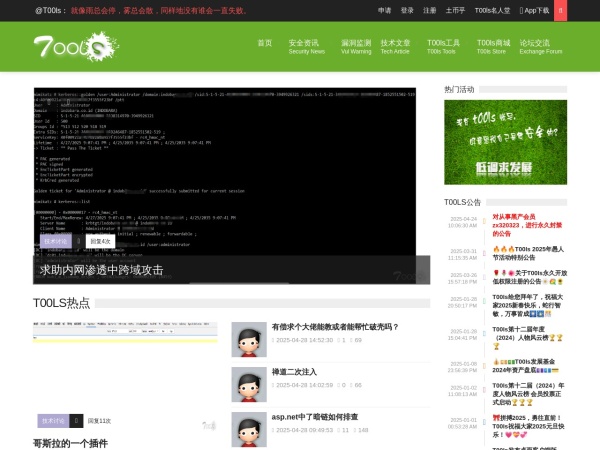Click the date 2025-03-31 11:15:35 AM
Screen dimensions: 600x450
(463, 254)
